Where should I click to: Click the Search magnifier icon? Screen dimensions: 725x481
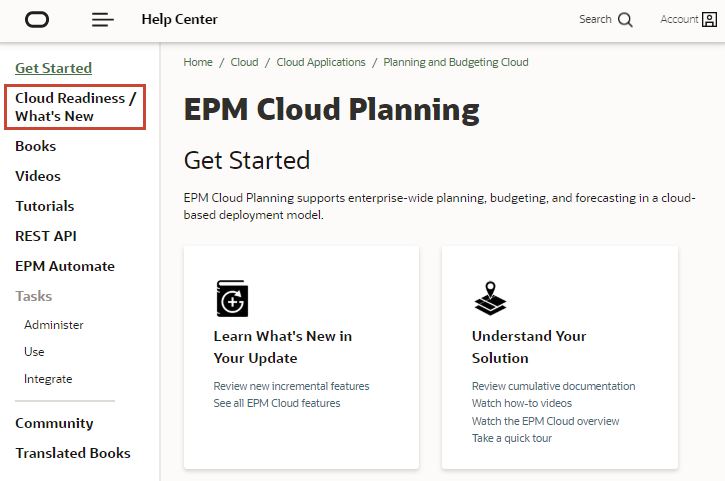click(625, 20)
